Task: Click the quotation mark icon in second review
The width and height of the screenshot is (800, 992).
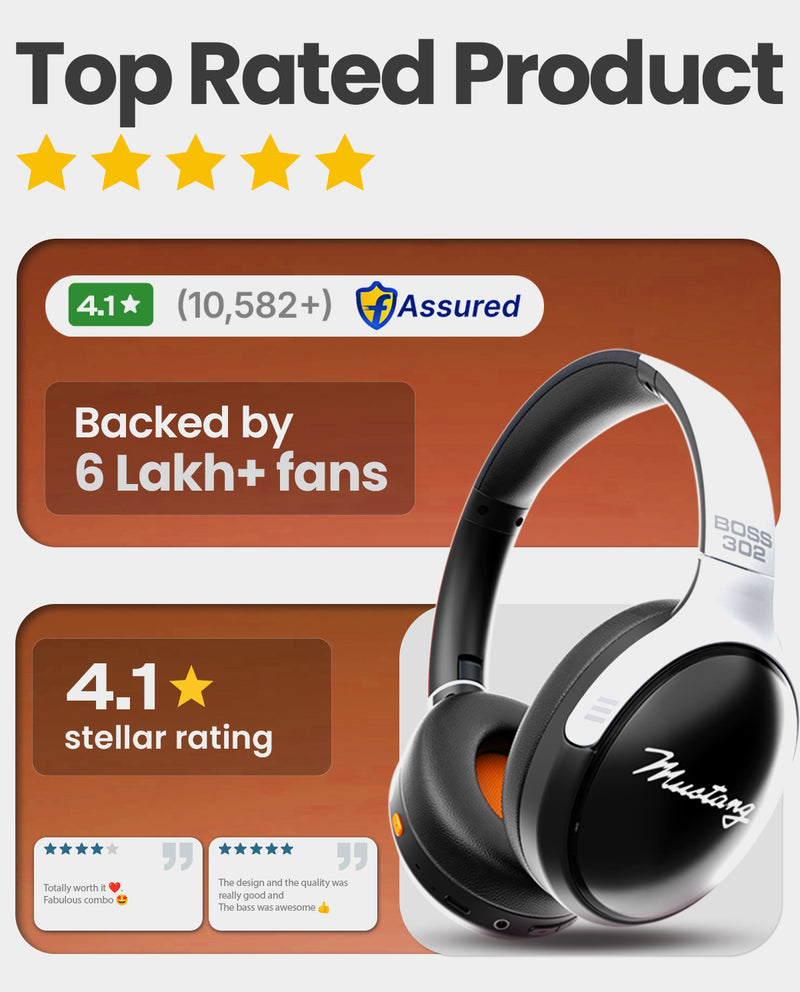Action: click(x=352, y=856)
